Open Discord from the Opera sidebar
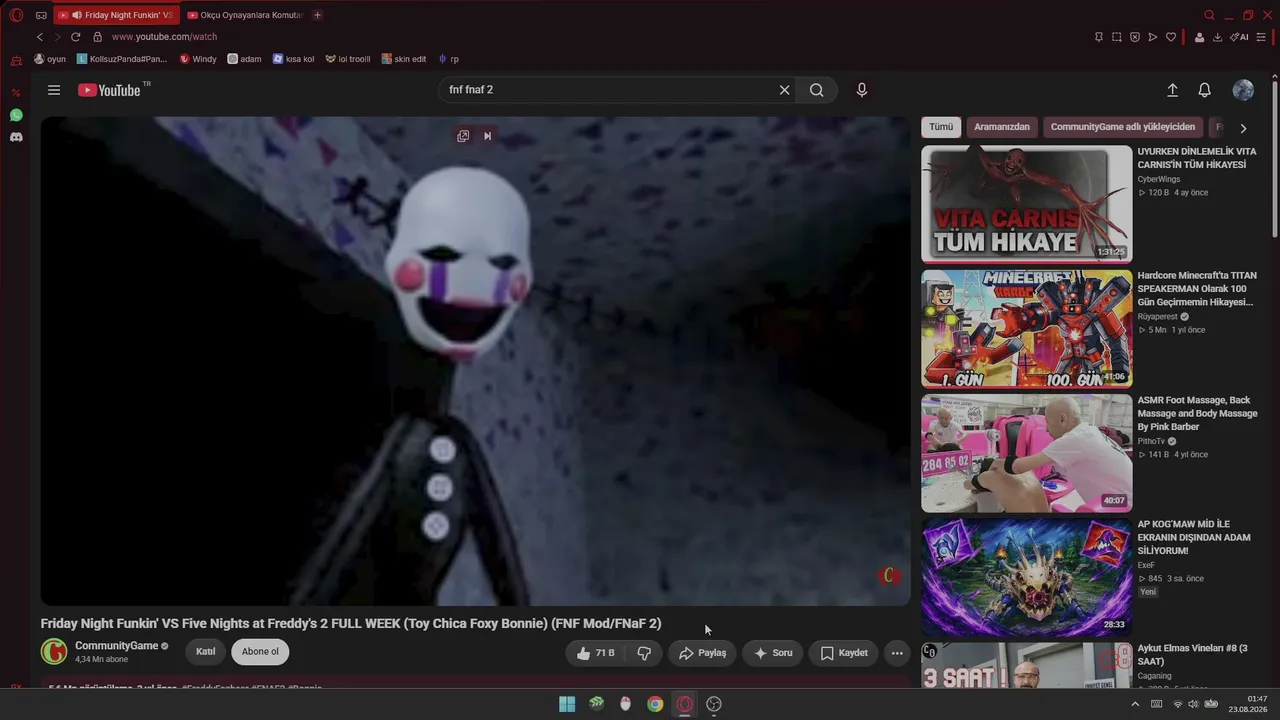The height and width of the screenshot is (720, 1280). point(16,137)
